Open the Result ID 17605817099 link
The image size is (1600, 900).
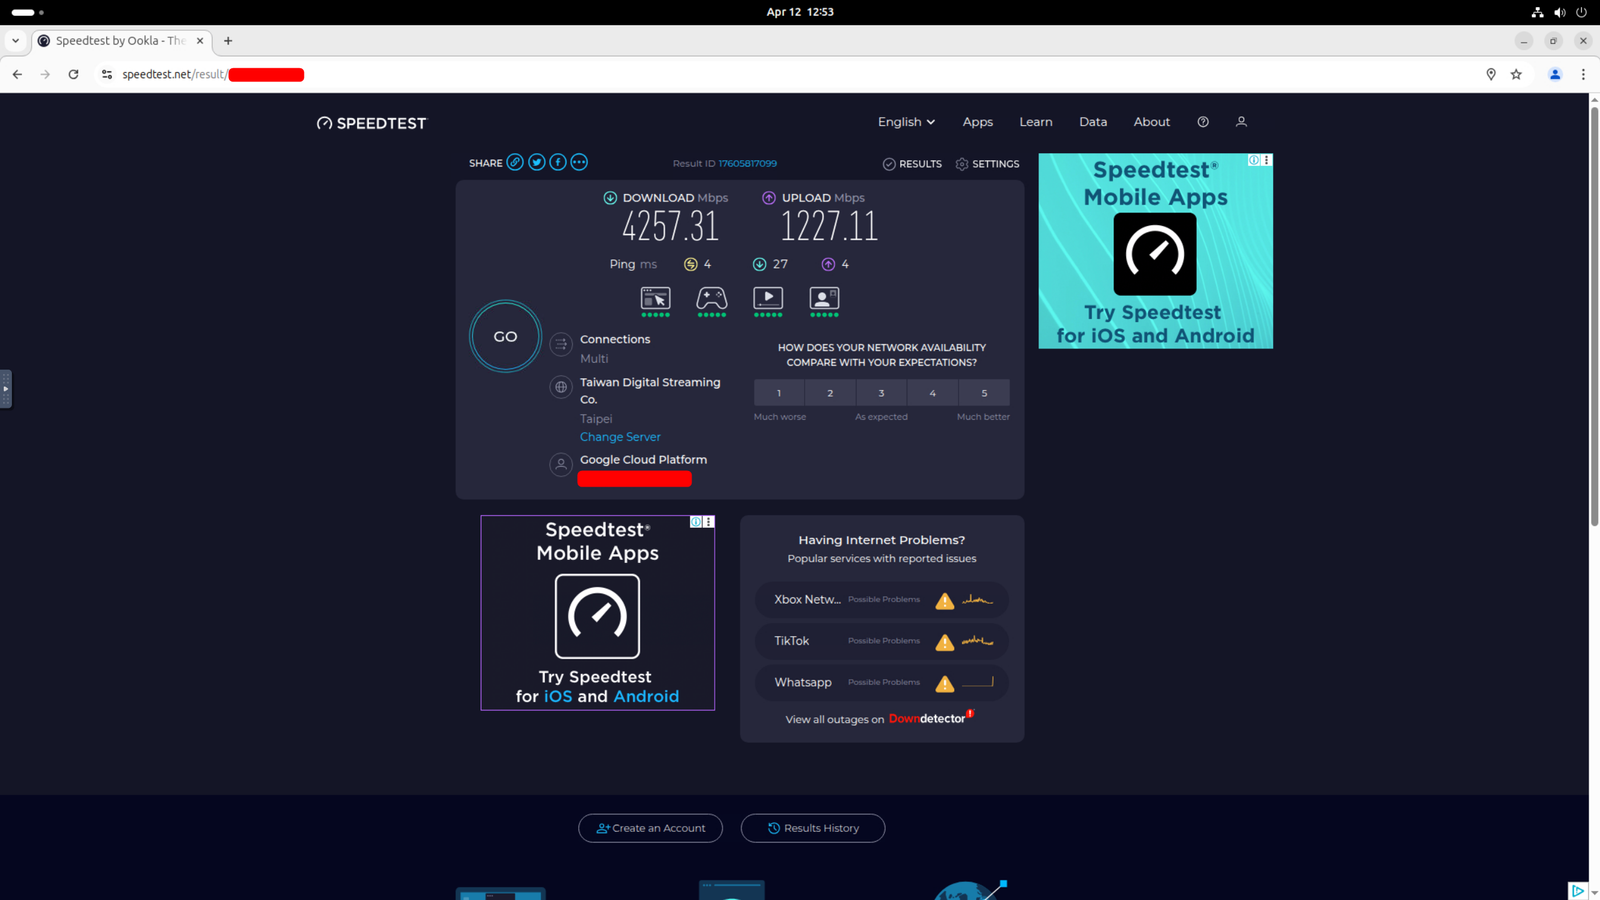(x=747, y=163)
